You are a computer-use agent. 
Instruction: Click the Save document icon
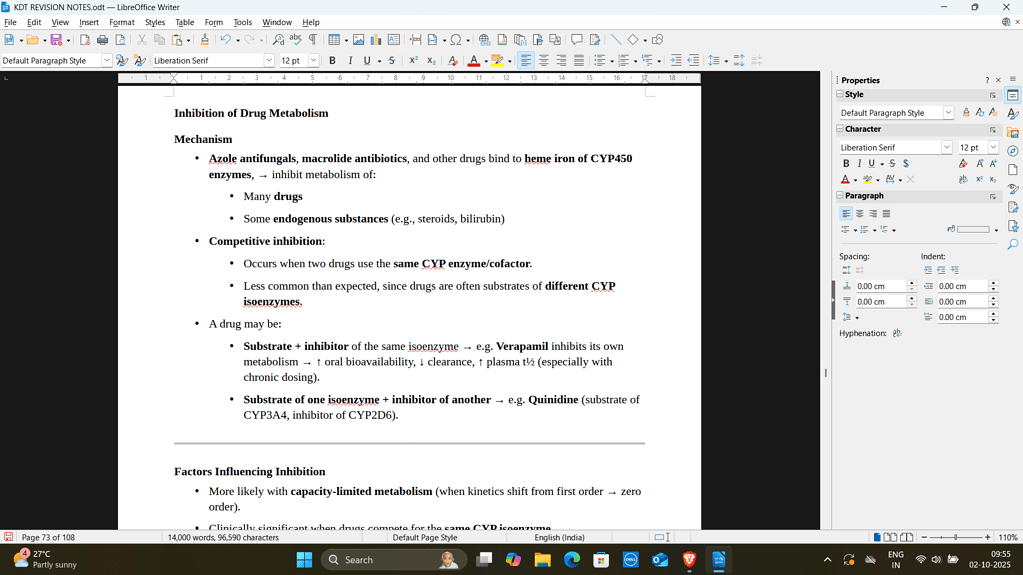[56, 40]
